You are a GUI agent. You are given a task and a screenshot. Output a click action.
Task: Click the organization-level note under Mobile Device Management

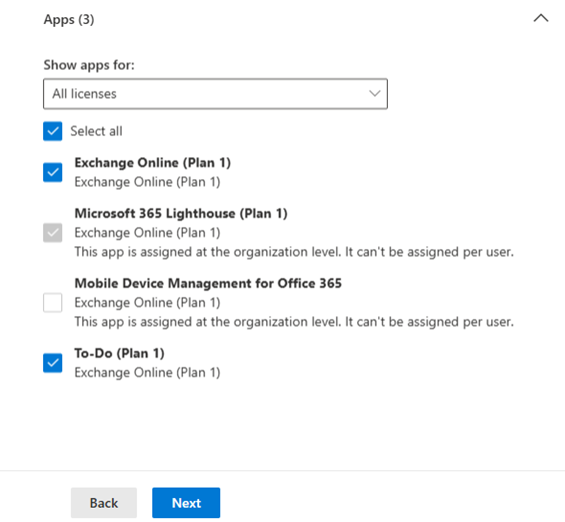[294, 322]
